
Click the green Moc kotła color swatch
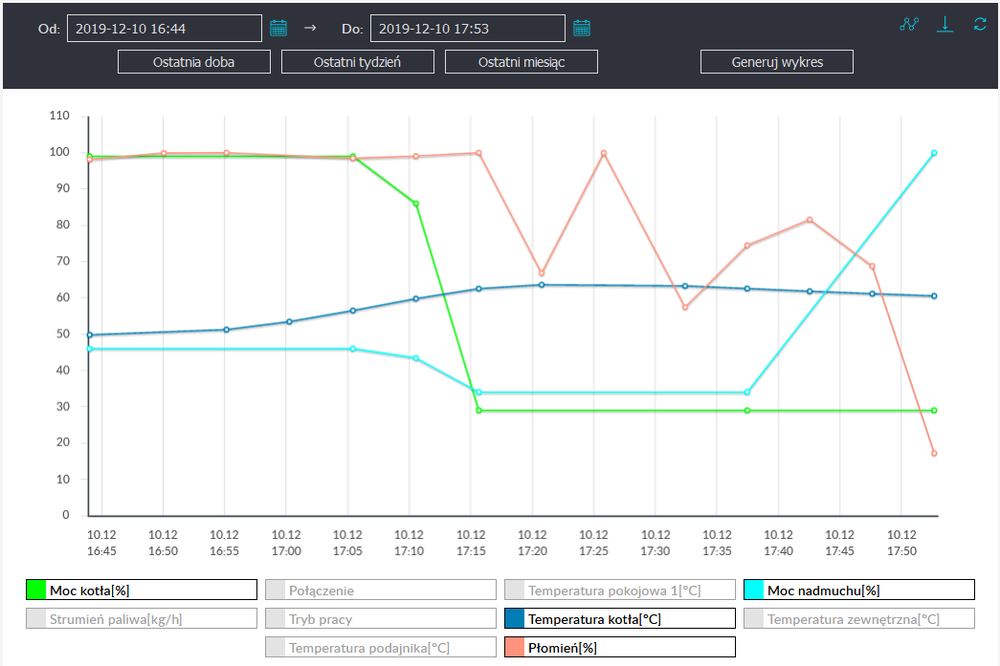(x=36, y=590)
